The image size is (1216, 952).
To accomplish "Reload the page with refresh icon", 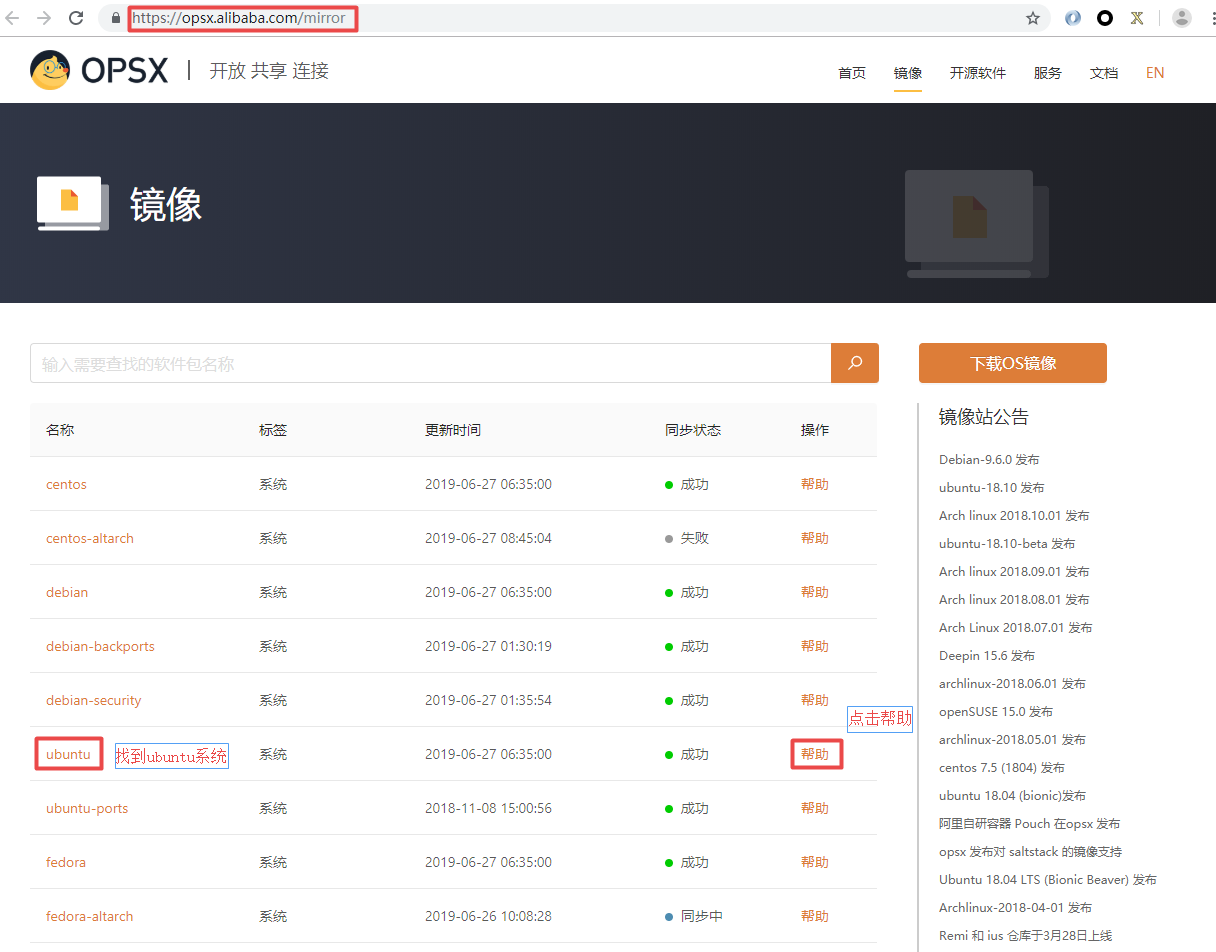I will pos(76,18).
